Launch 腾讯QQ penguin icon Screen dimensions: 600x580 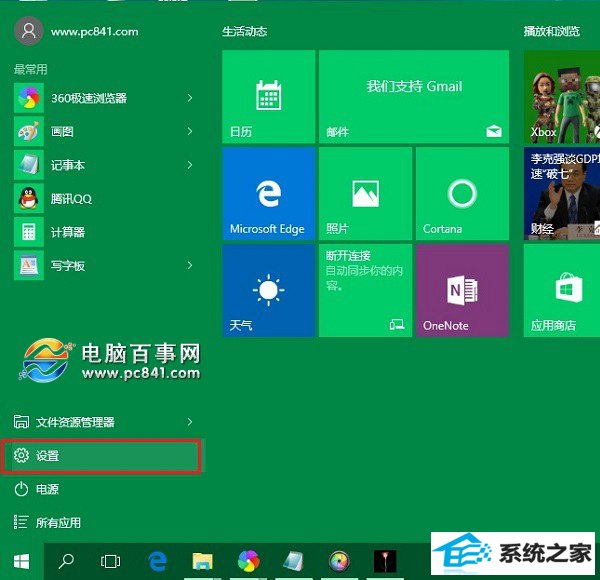(29, 198)
